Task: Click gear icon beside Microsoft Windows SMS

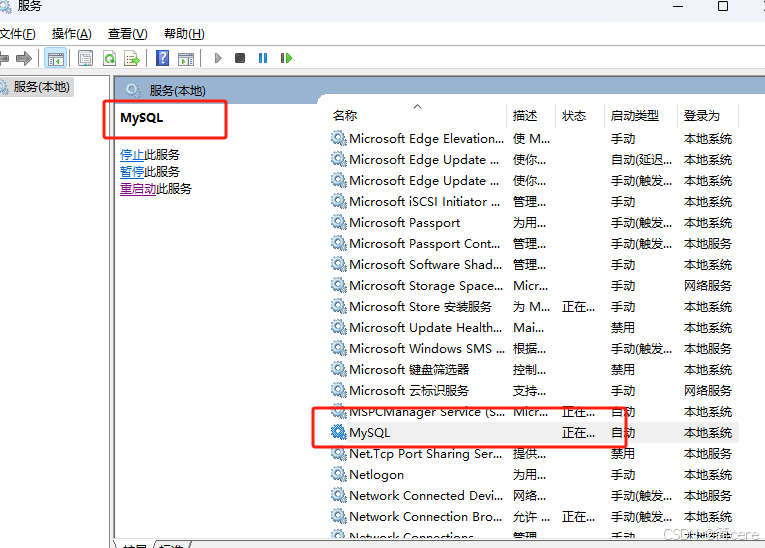Action: 339,347
